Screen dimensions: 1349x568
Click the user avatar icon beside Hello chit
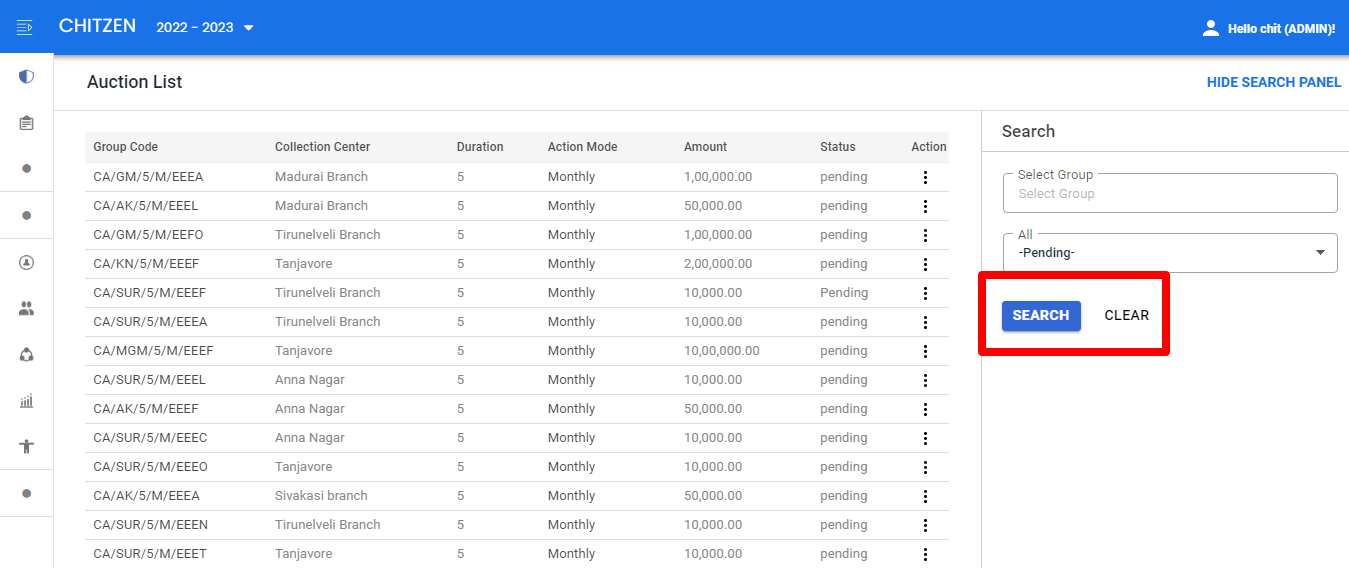click(x=1211, y=28)
